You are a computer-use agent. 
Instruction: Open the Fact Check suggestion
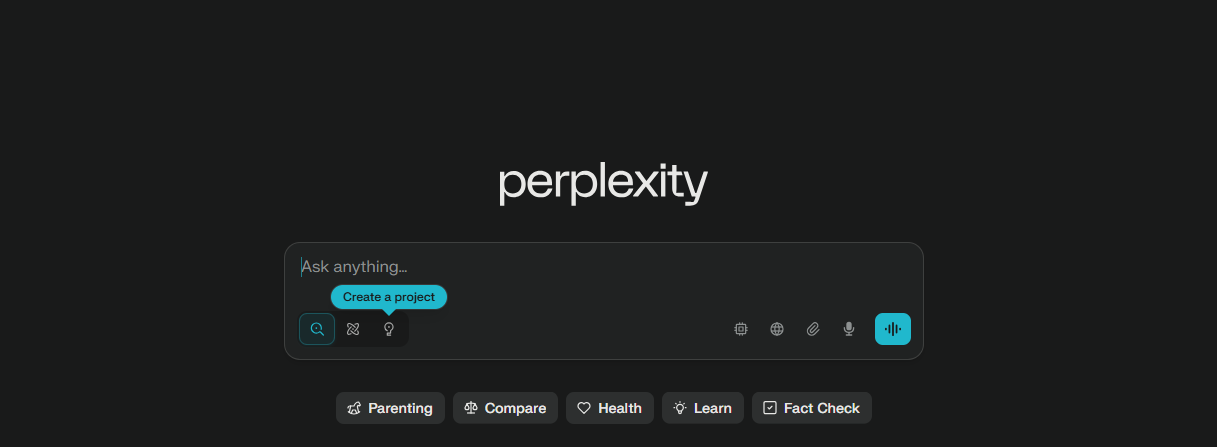click(812, 408)
